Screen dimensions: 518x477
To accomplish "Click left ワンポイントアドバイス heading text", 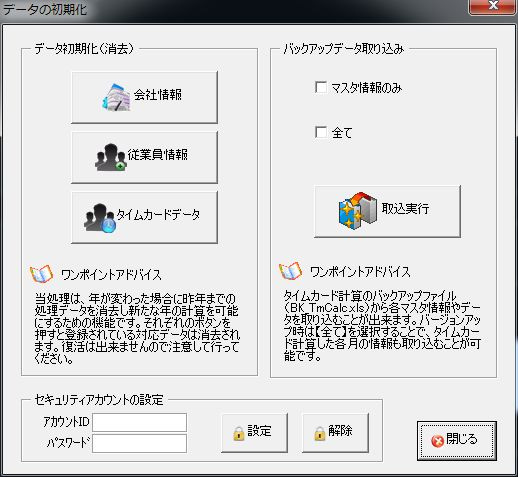I will [x=111, y=275].
